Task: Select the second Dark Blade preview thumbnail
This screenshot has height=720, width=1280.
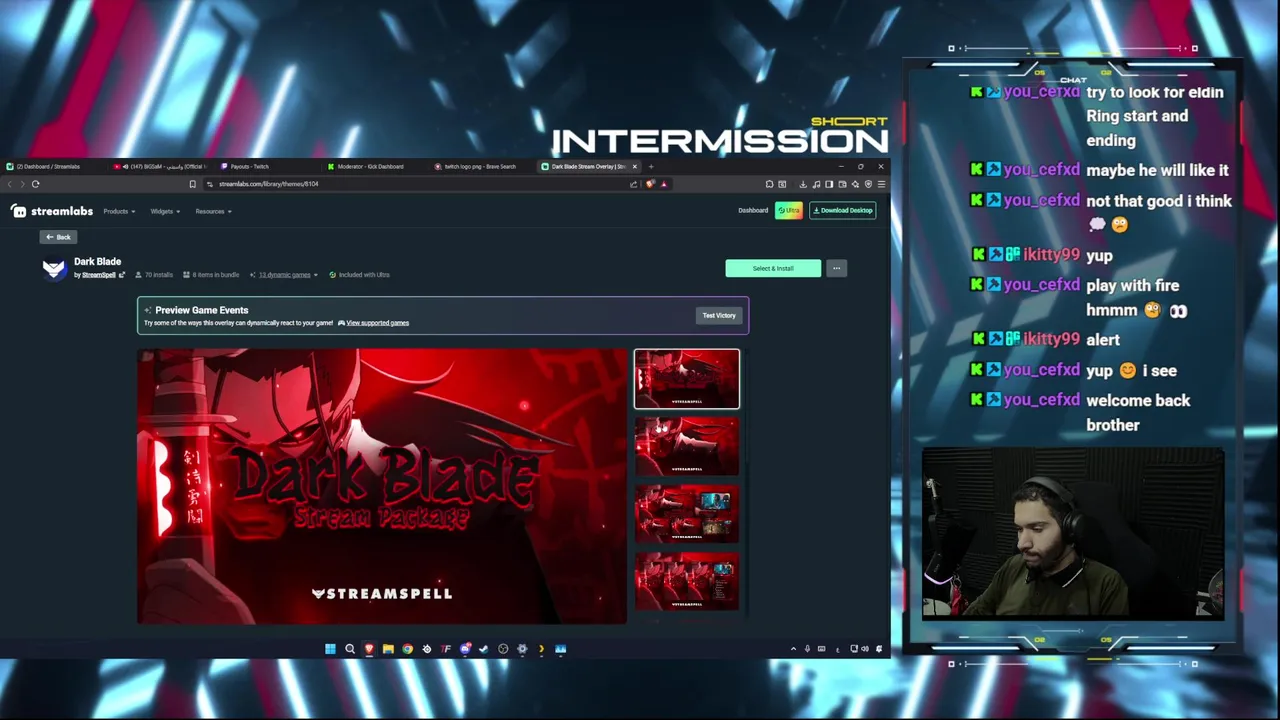Action: point(687,446)
